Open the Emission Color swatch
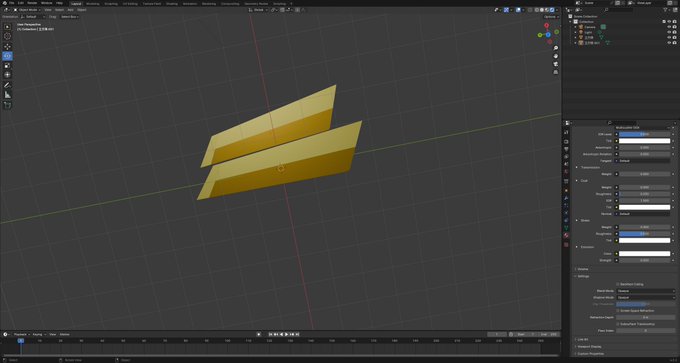Screen dimensions: 680x363 coord(644,254)
